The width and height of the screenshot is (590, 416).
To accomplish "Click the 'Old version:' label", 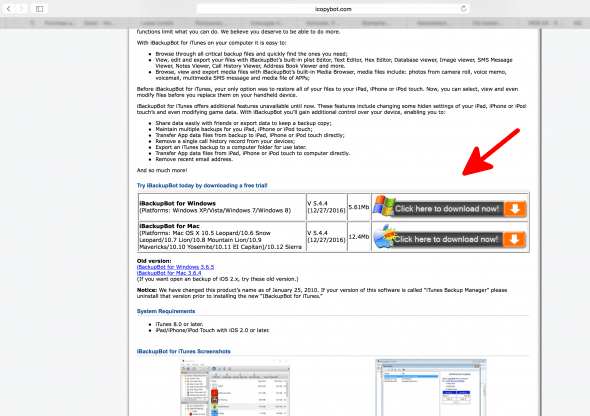I will point(154,261).
